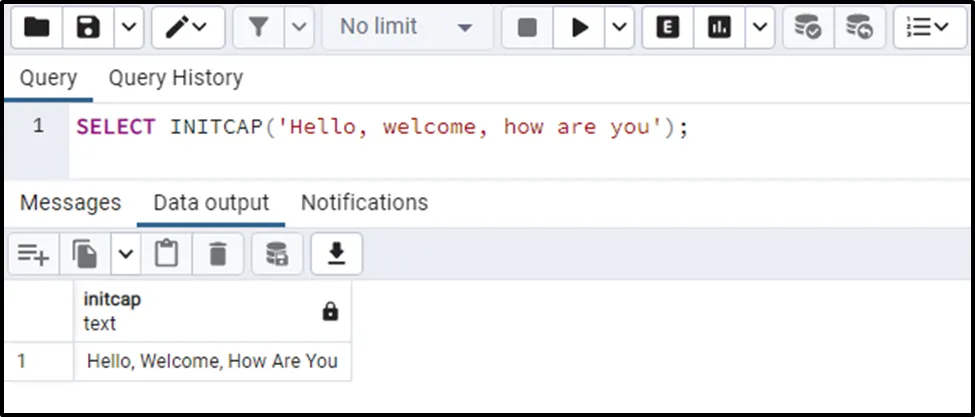The width and height of the screenshot is (975, 417).
Task: Open the No limit rows dropdown
Action: click(x=405, y=28)
